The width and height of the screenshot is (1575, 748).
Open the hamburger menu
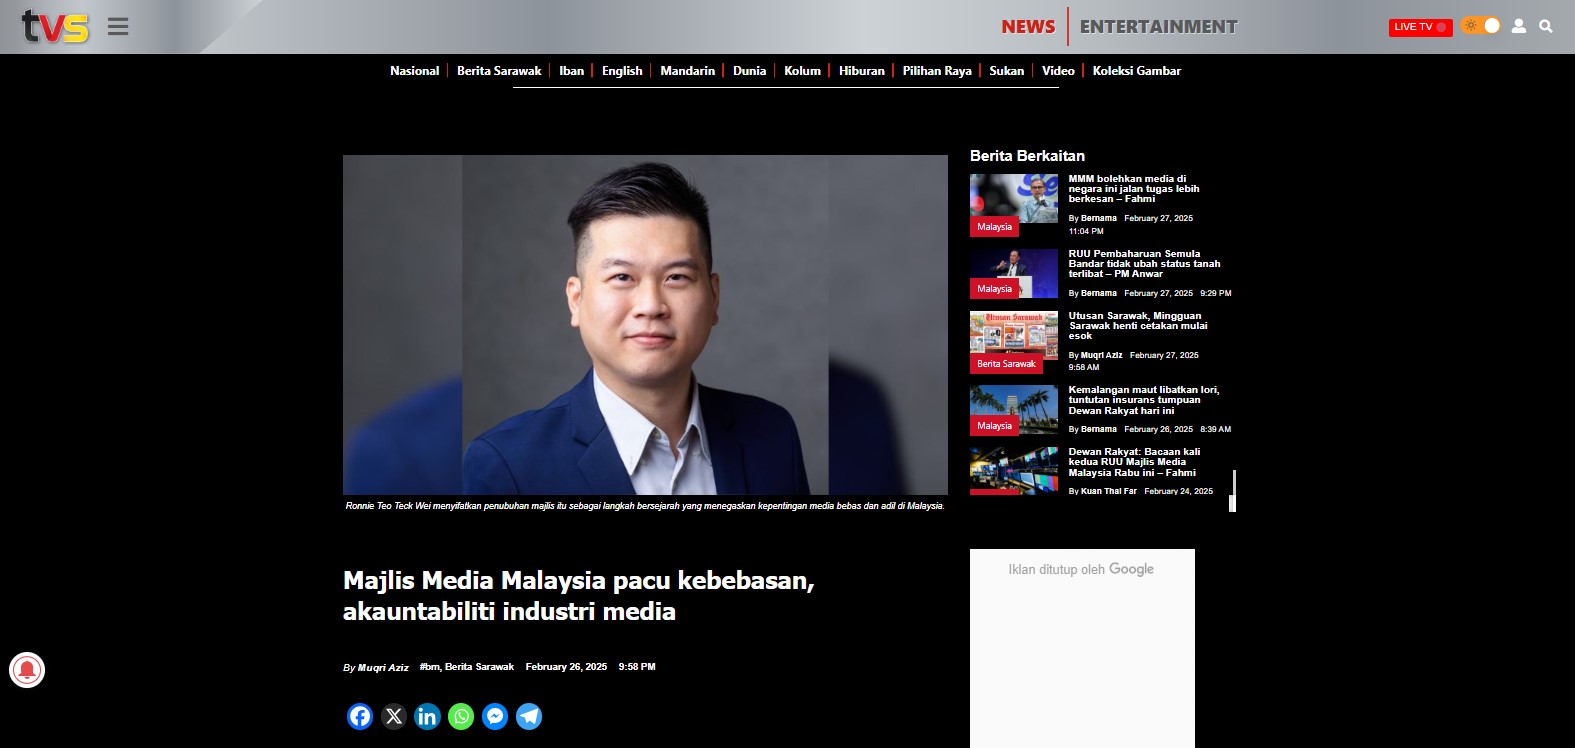(x=118, y=27)
